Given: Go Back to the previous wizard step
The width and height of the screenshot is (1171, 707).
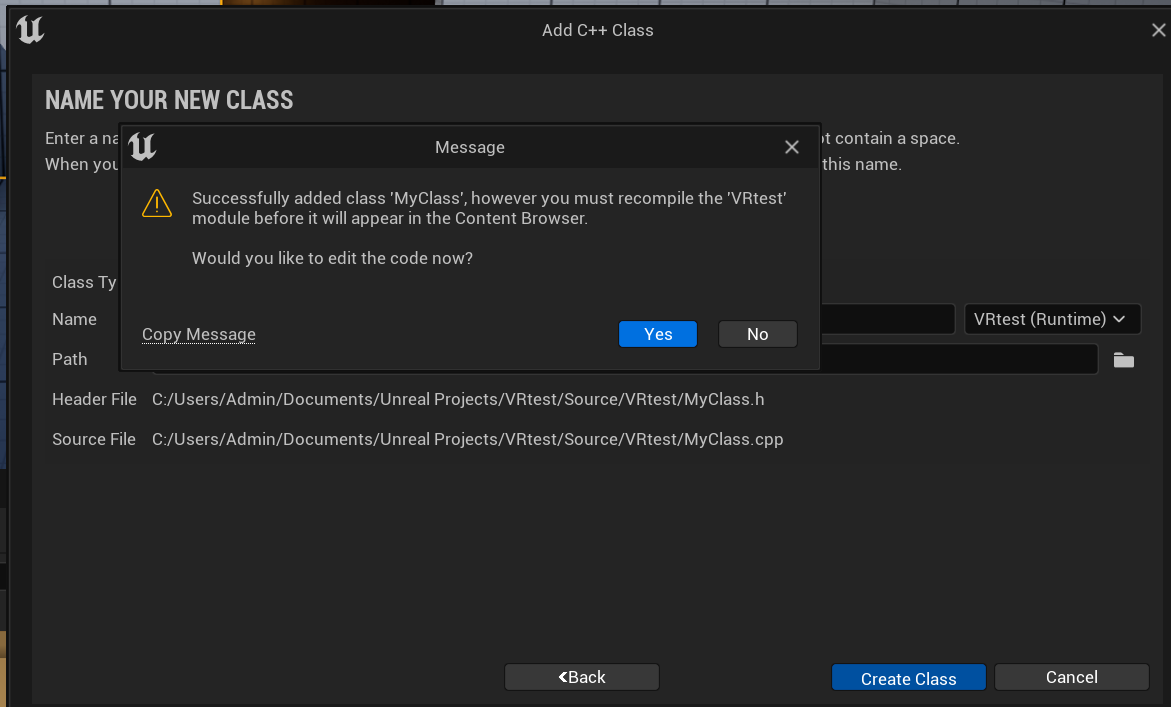Looking at the screenshot, I should 582,677.
